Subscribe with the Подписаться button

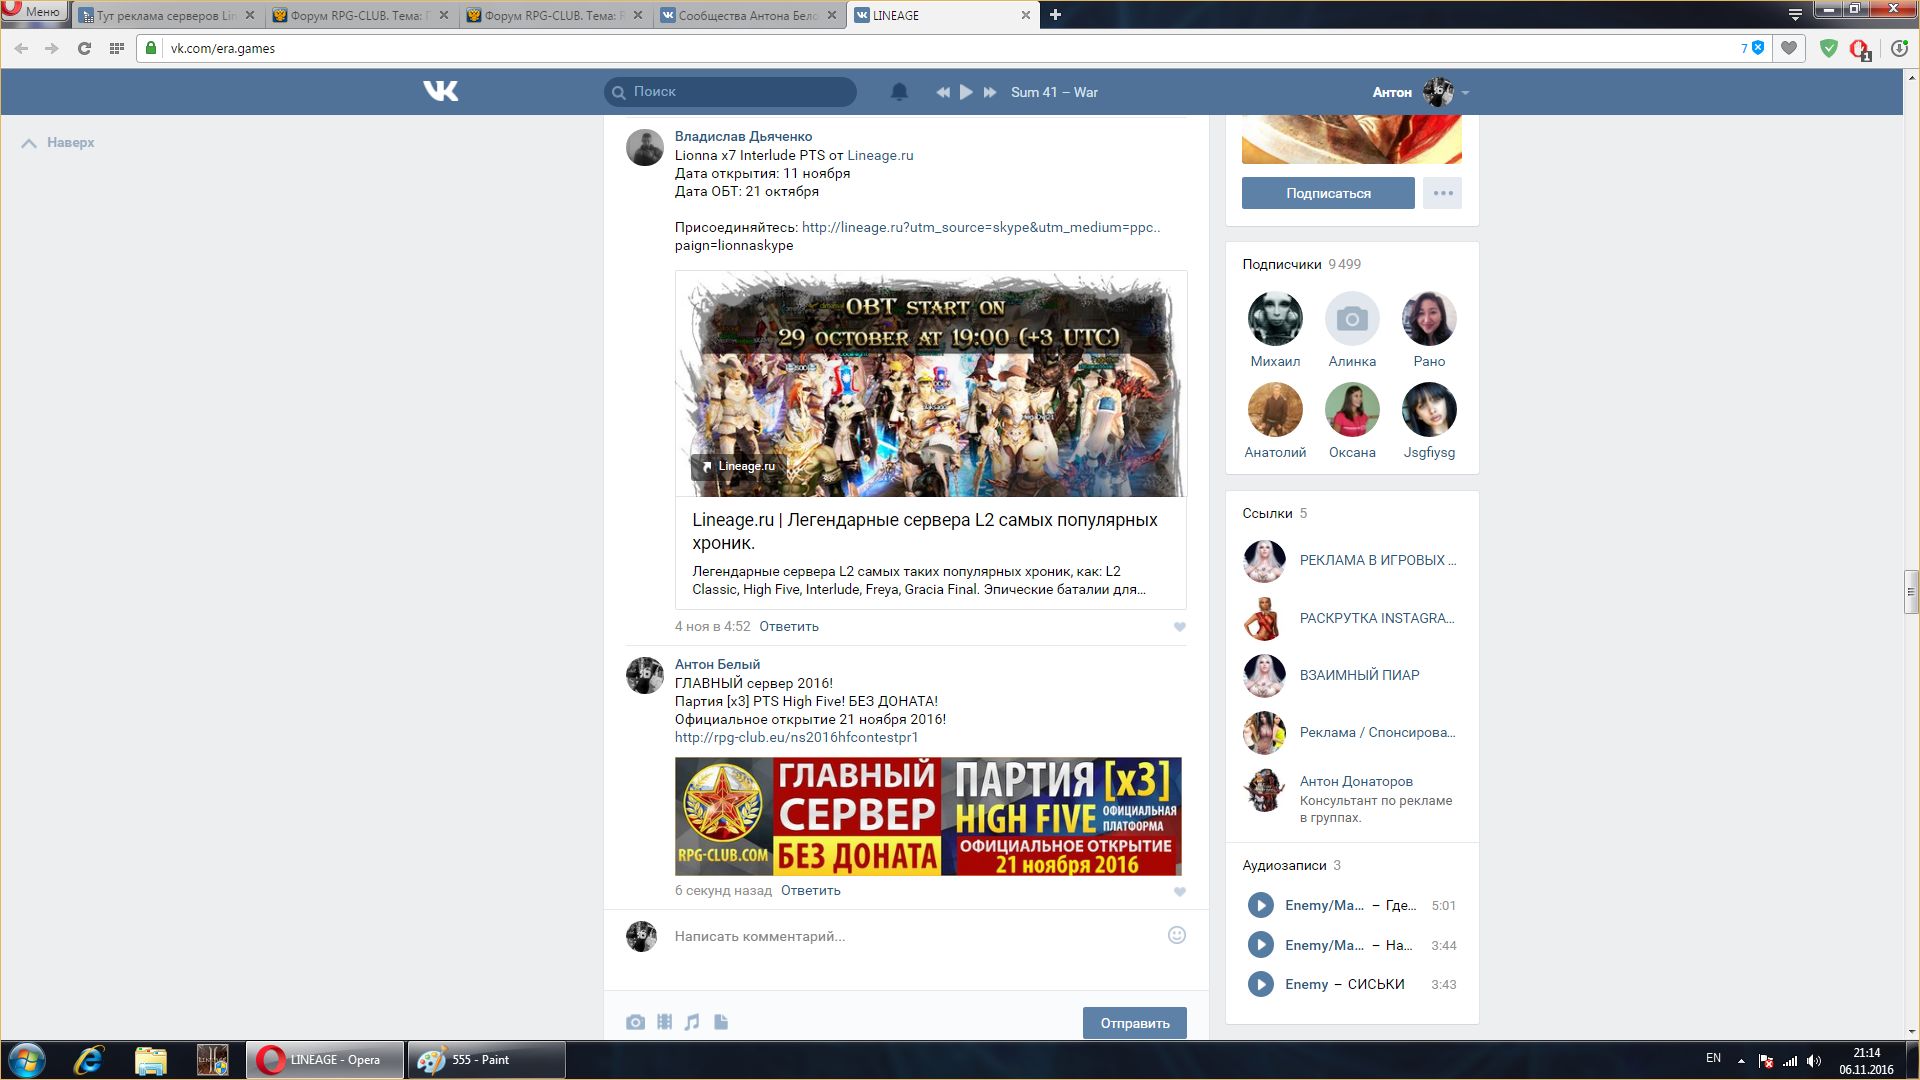pos(1328,193)
